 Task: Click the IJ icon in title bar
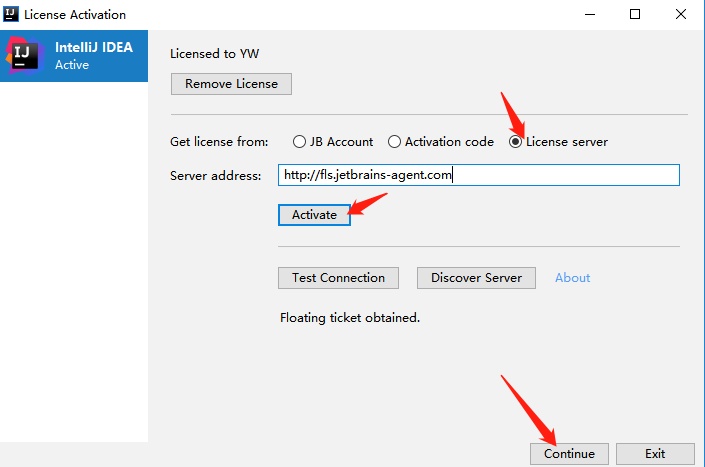[x=12, y=14]
